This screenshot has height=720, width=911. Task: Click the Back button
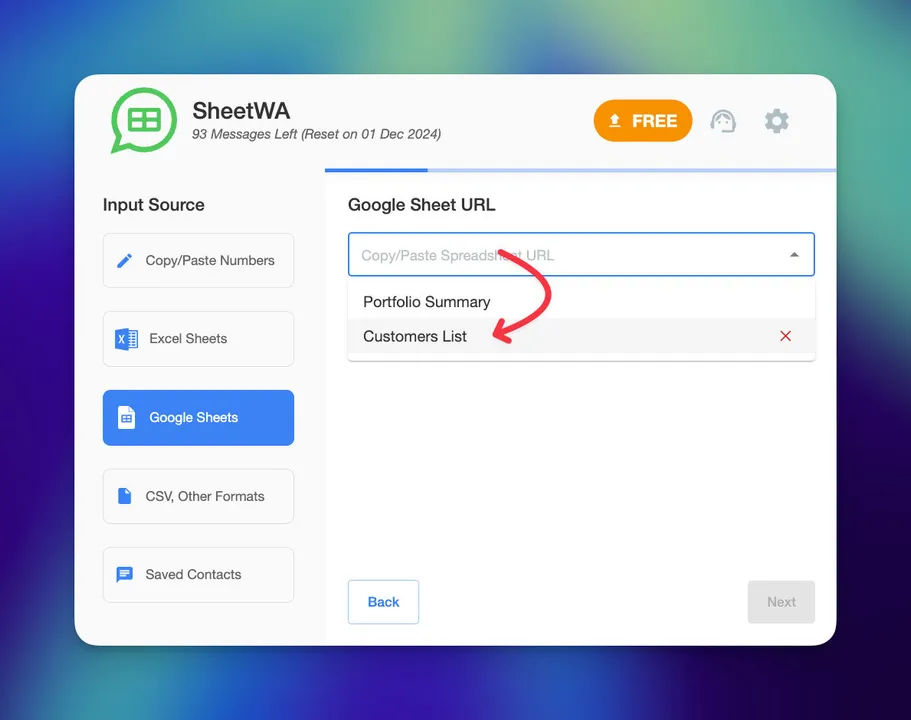coord(383,602)
